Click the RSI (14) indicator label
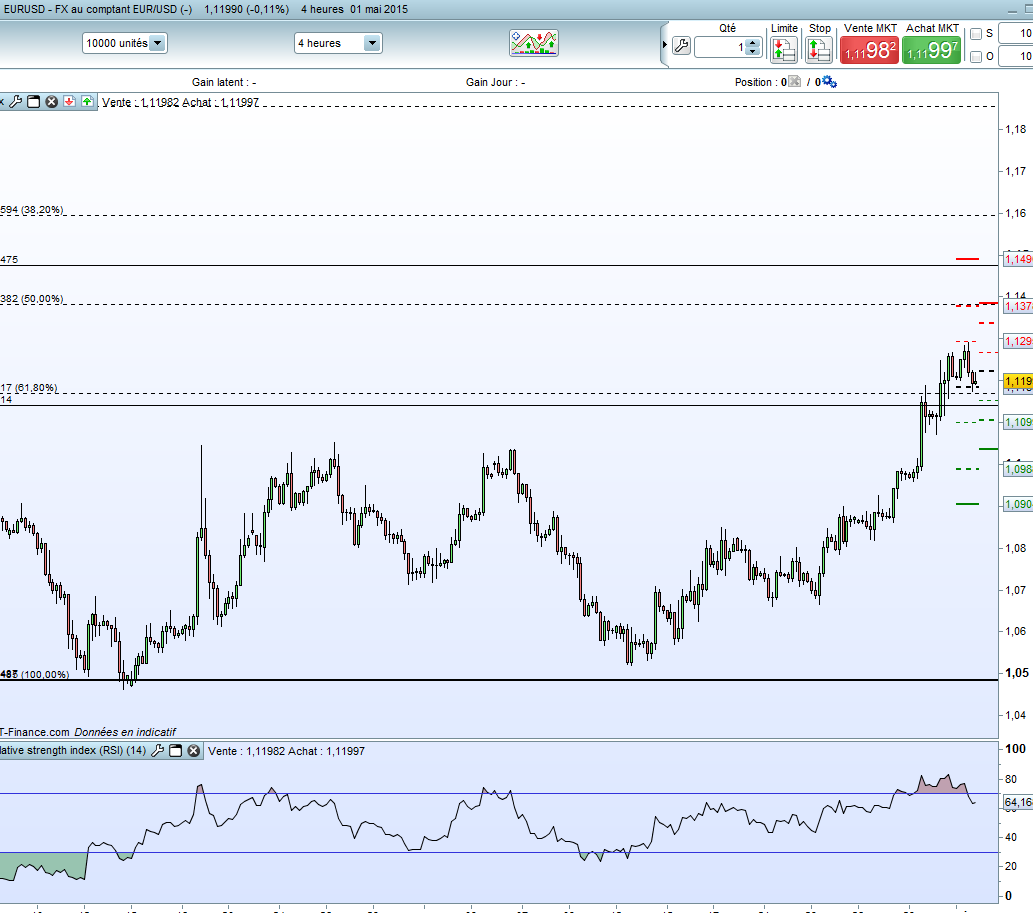Screen dimensions: 1033x913 [x=73, y=750]
